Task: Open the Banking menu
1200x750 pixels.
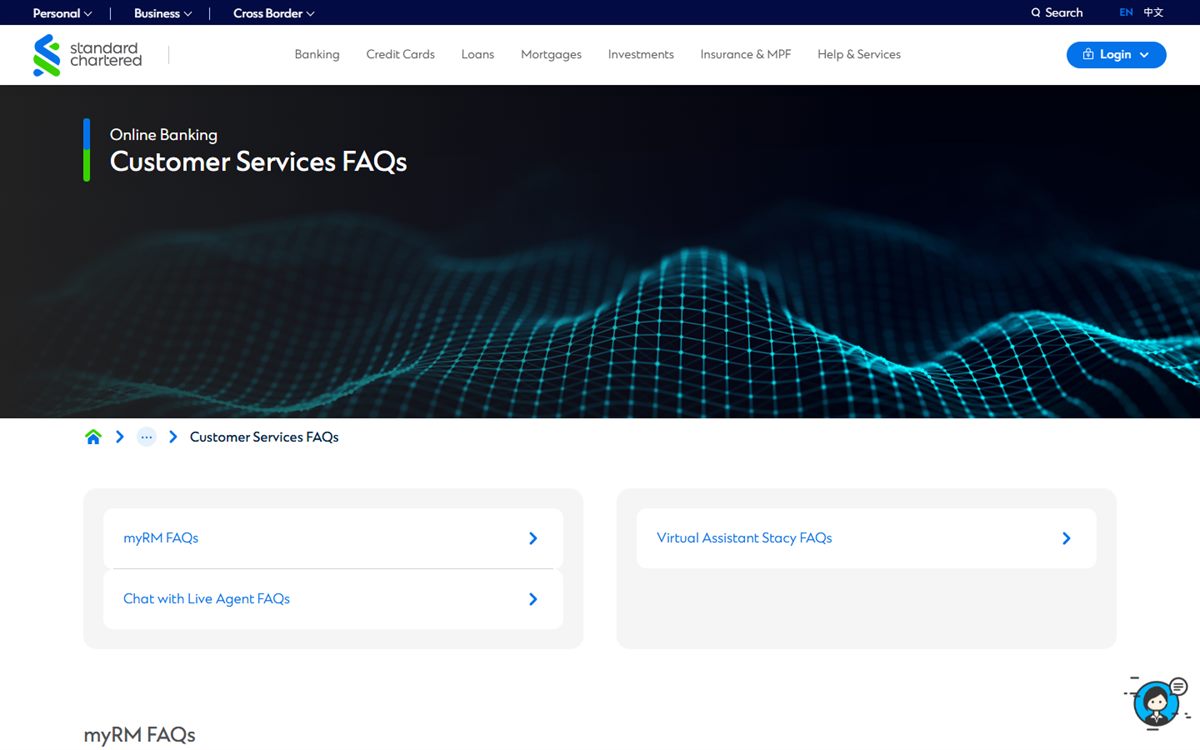Action: tap(317, 55)
